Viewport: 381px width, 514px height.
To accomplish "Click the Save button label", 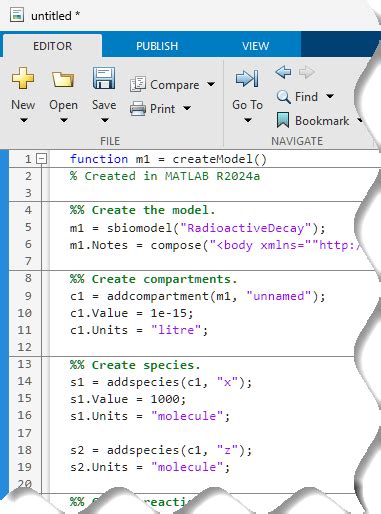I will [104, 105].
